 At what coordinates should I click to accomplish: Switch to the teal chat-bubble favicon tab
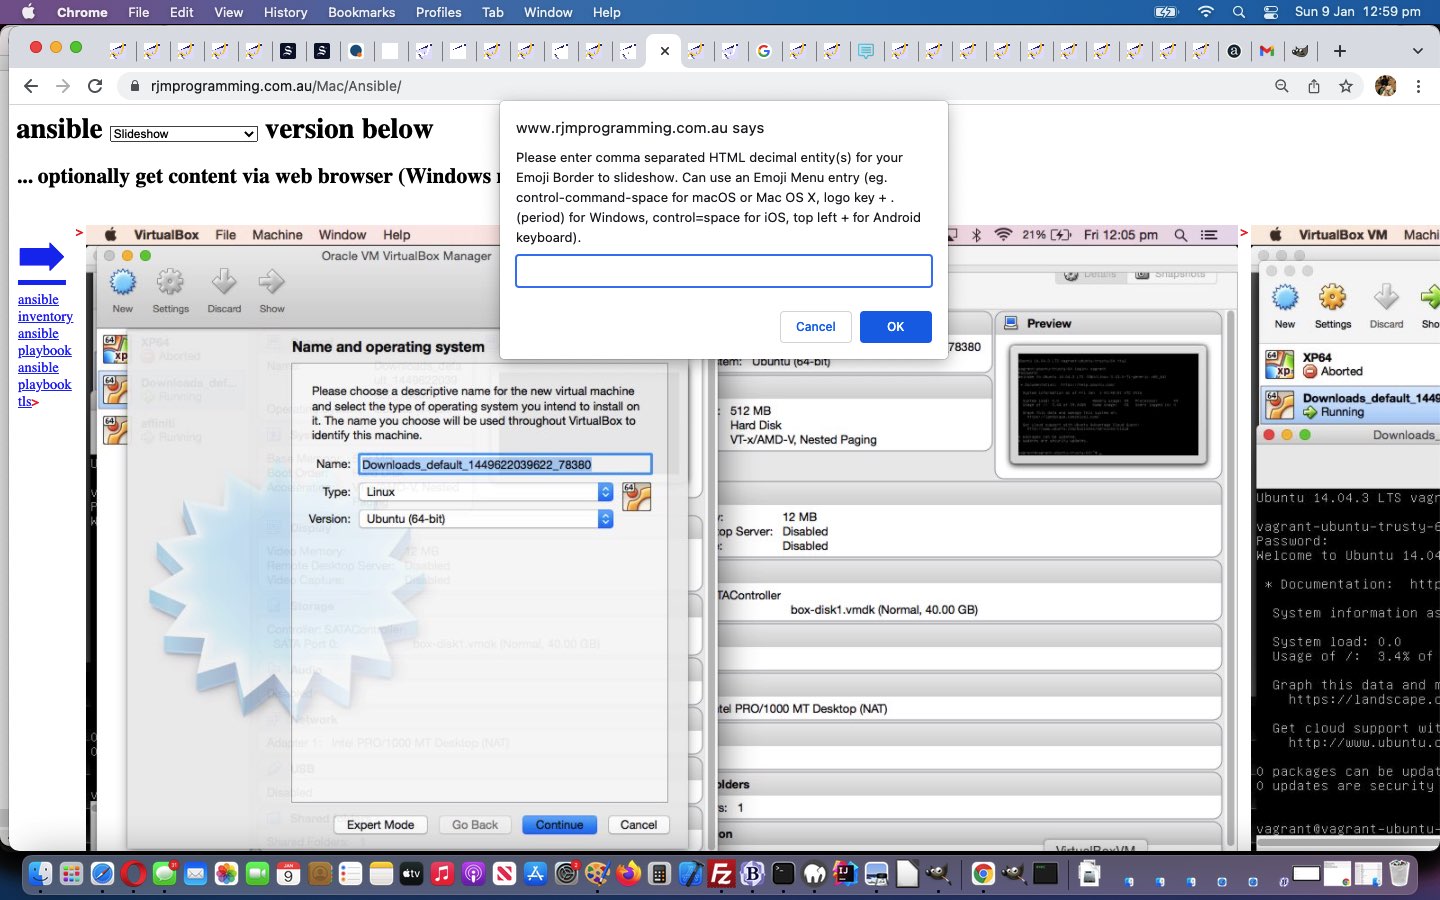coord(866,51)
